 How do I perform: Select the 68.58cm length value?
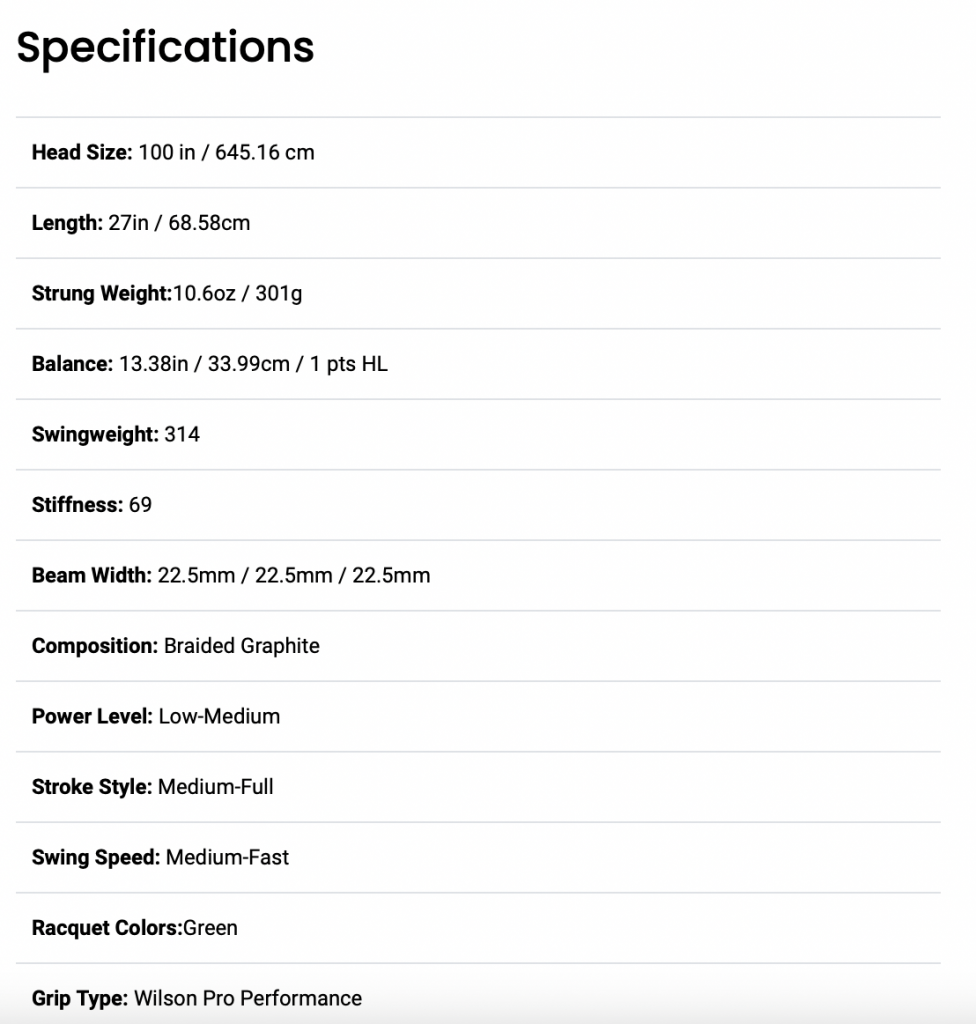209,223
